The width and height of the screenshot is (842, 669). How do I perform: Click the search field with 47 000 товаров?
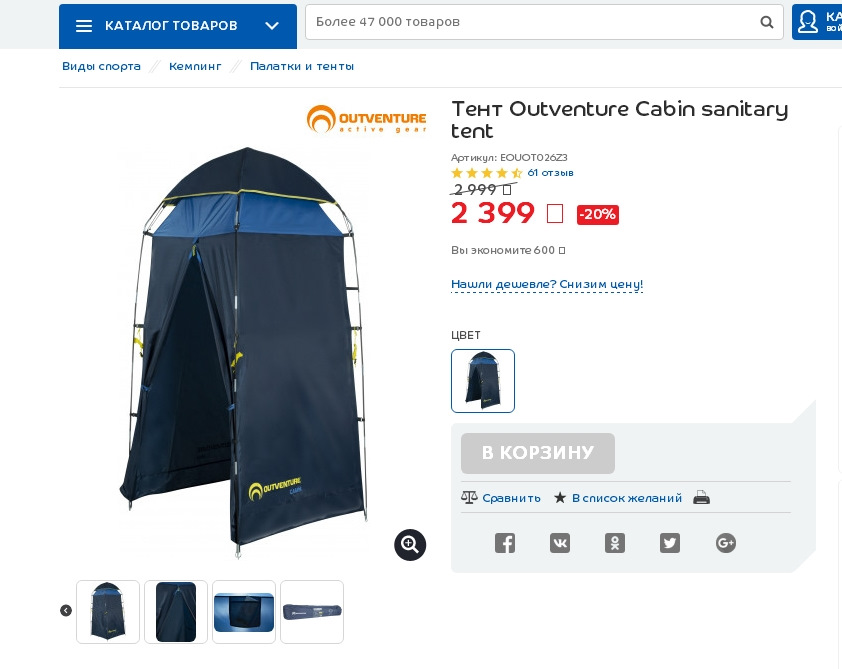click(x=544, y=22)
